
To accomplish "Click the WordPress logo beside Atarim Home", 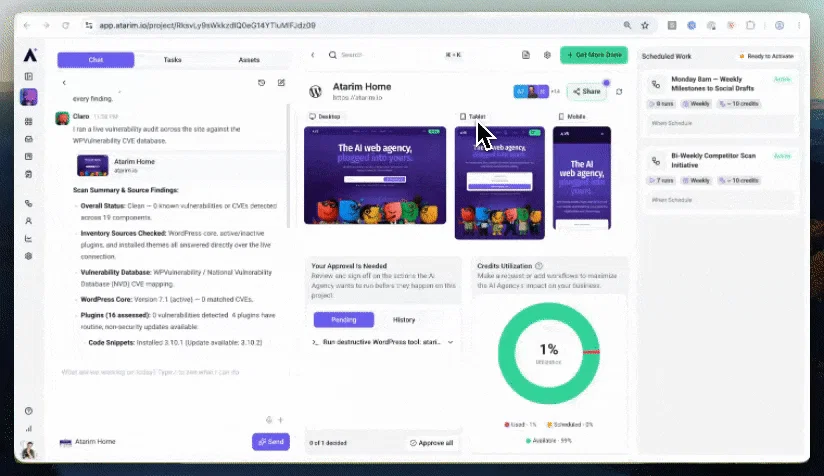I will click(315, 91).
